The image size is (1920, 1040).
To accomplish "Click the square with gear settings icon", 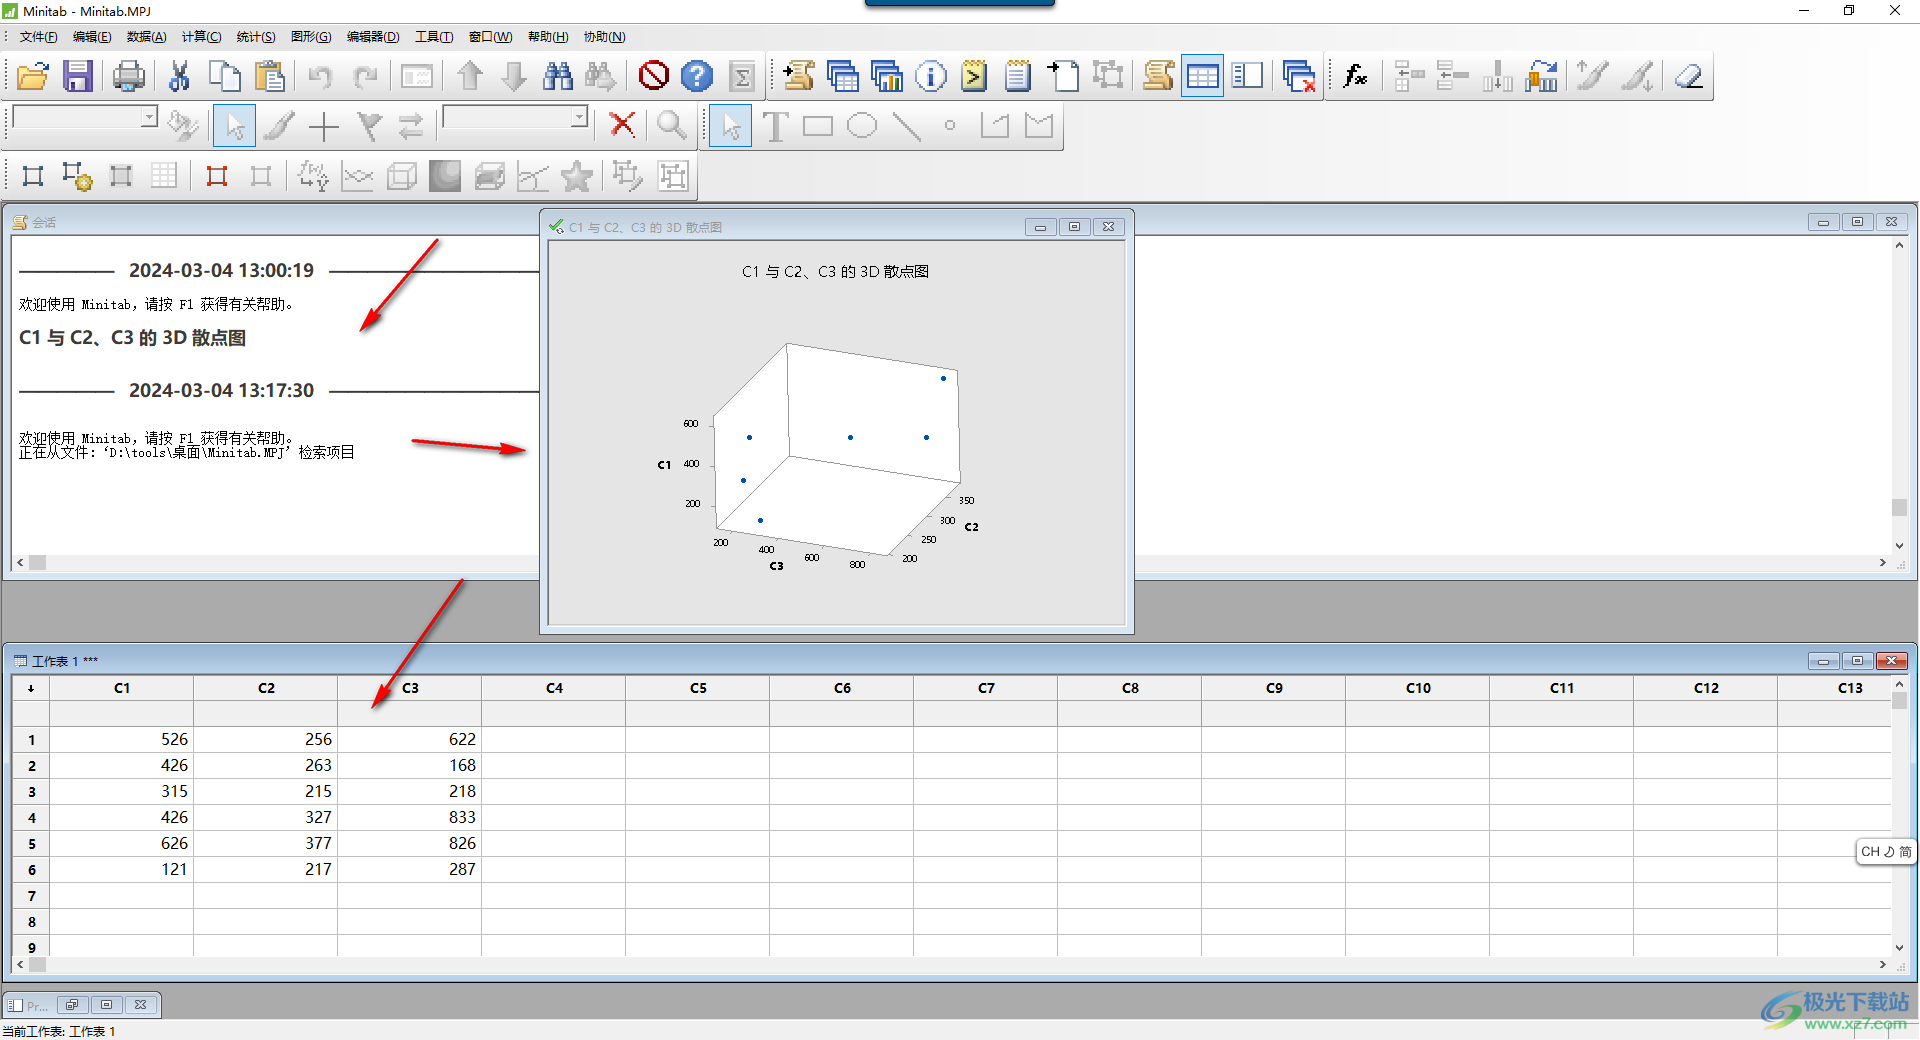I will point(76,176).
